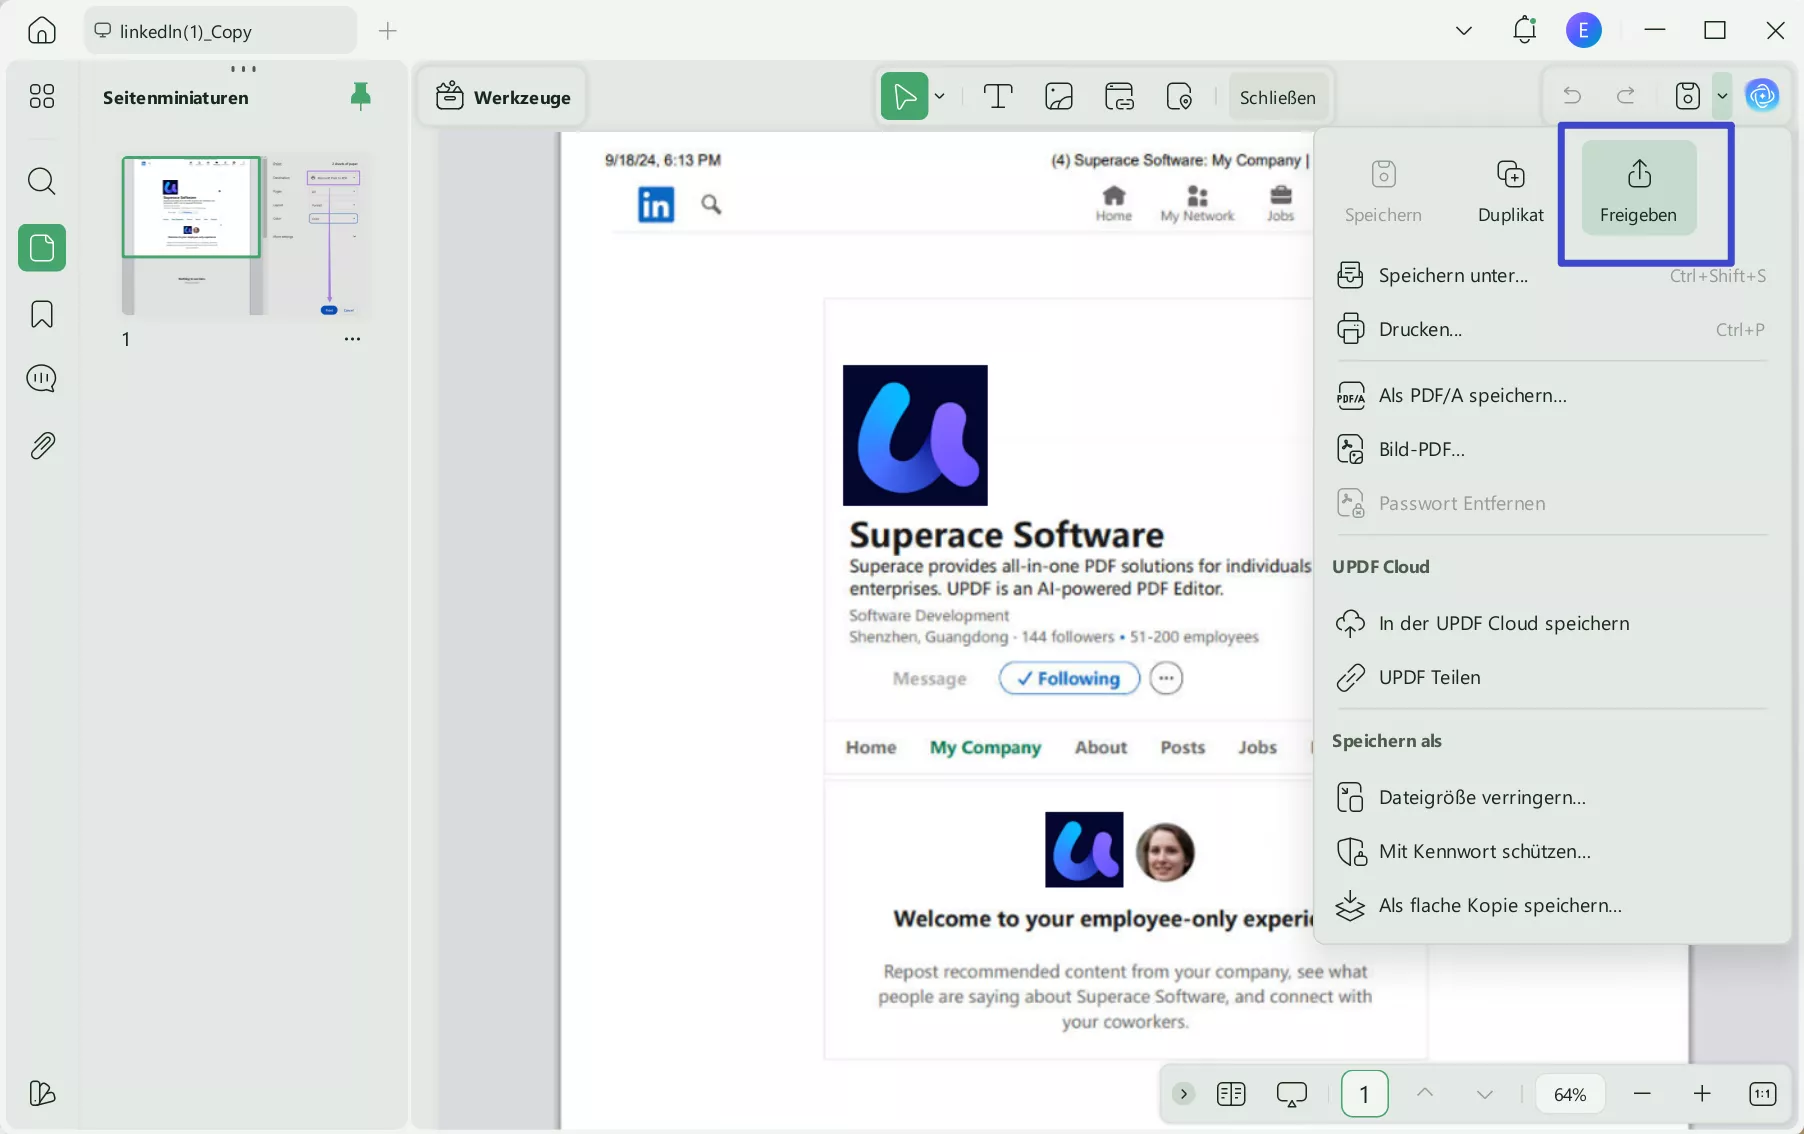
Task: Open the Seitenminiaturen panel options dots
Action: 243,69
